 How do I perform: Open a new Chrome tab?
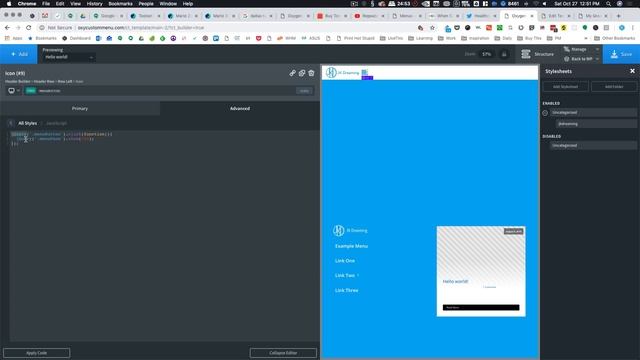point(618,16)
